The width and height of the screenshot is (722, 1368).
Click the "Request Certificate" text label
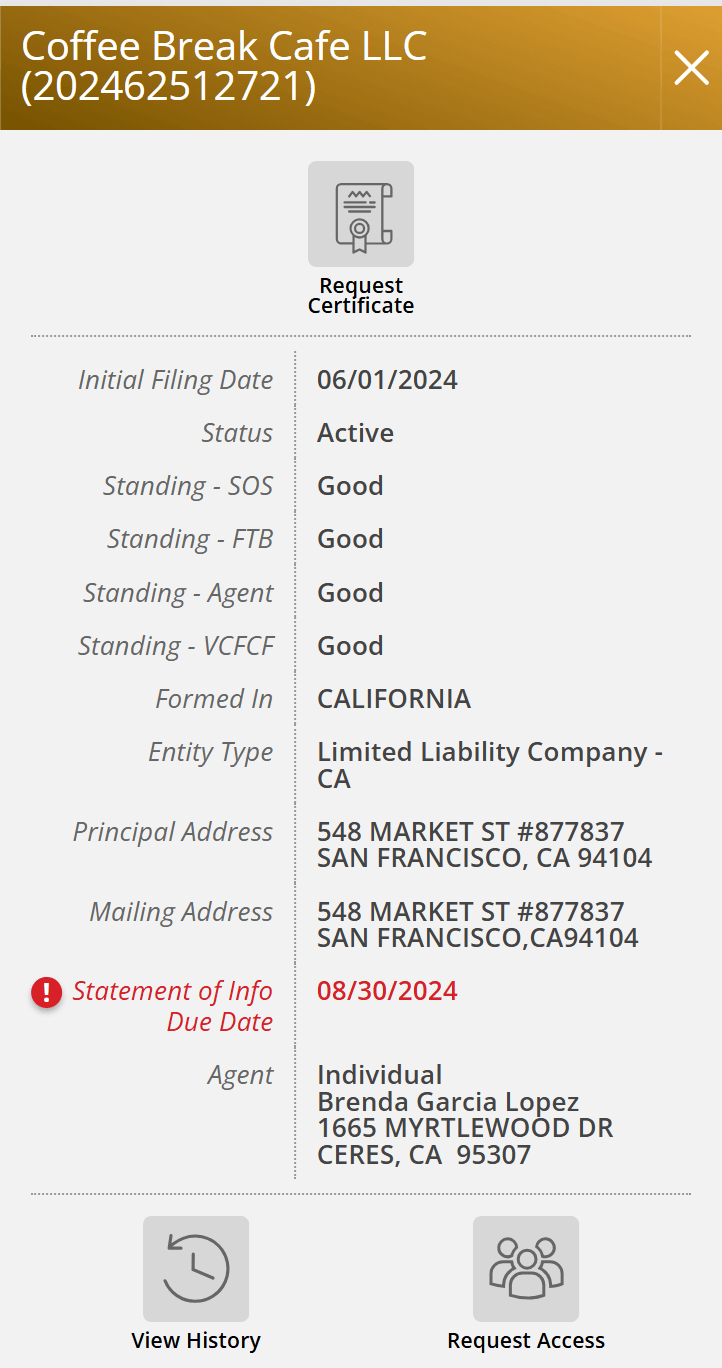click(361, 296)
